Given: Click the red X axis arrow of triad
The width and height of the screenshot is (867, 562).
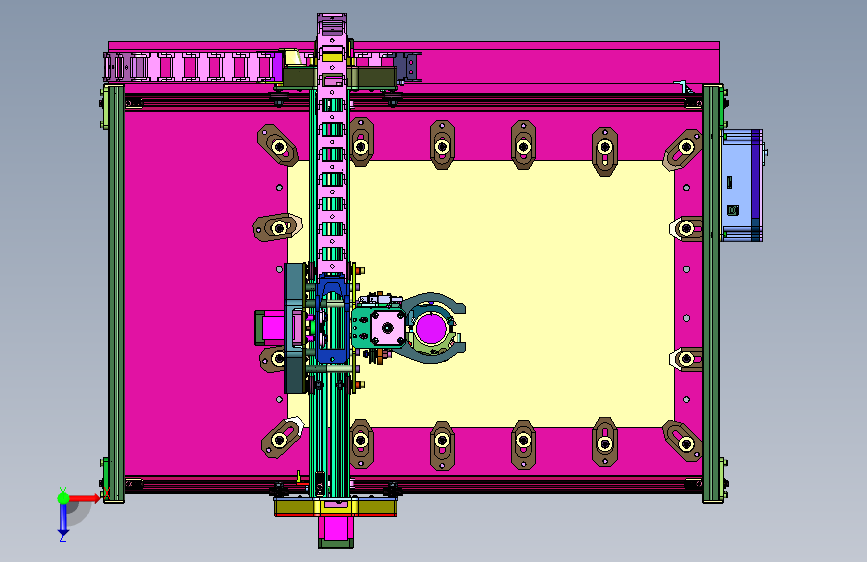Looking at the screenshot, I should point(84,498).
